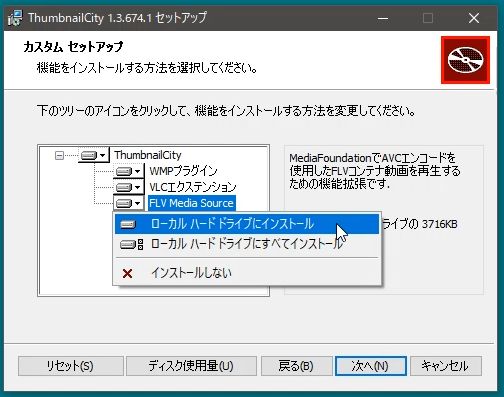Go back with 戻る(B) button
The image size is (504, 397).
pyautogui.click(x=296, y=366)
